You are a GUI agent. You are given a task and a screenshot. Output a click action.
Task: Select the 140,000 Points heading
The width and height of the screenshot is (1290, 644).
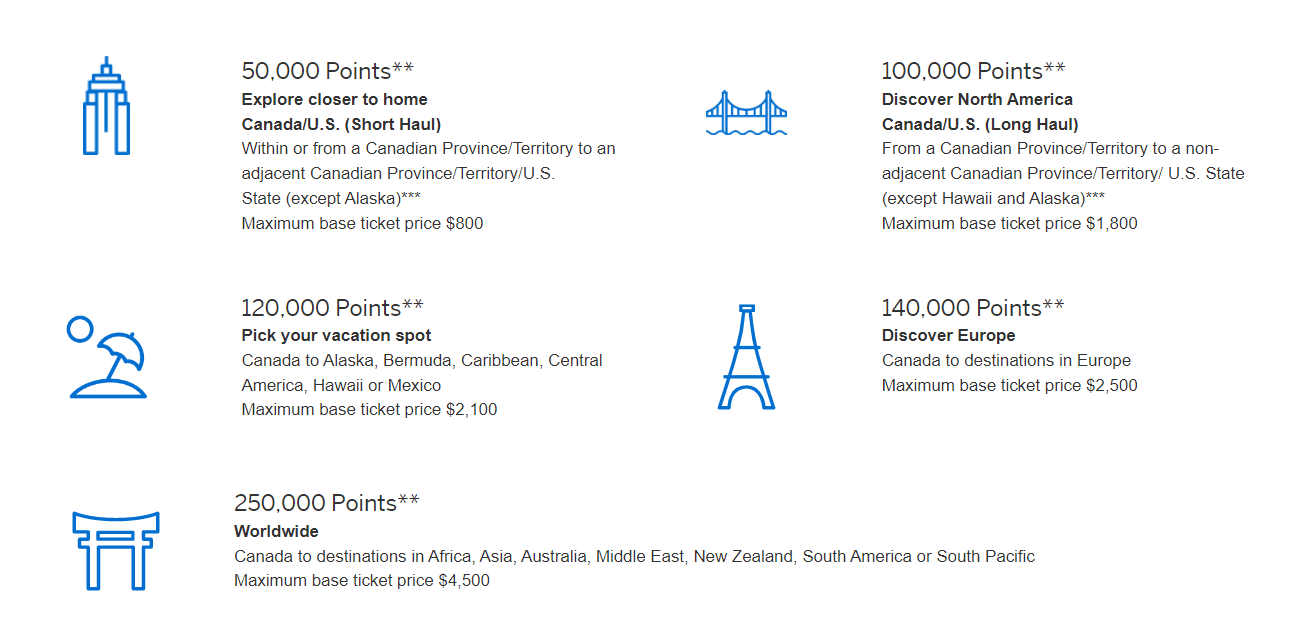[972, 307]
